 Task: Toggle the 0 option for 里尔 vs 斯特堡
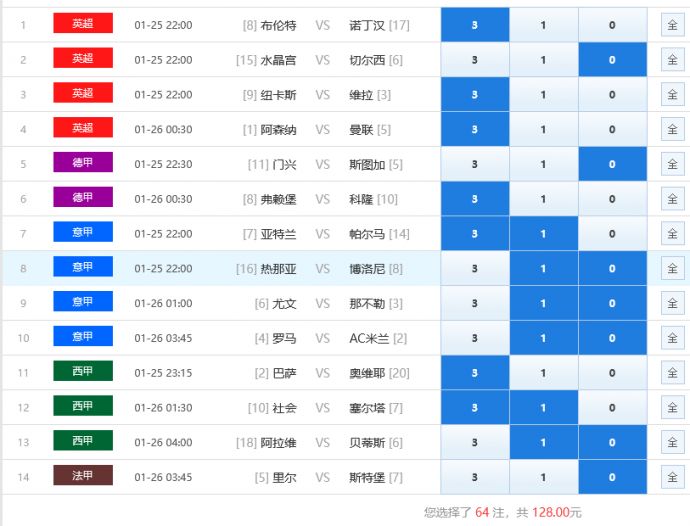[x=612, y=477]
